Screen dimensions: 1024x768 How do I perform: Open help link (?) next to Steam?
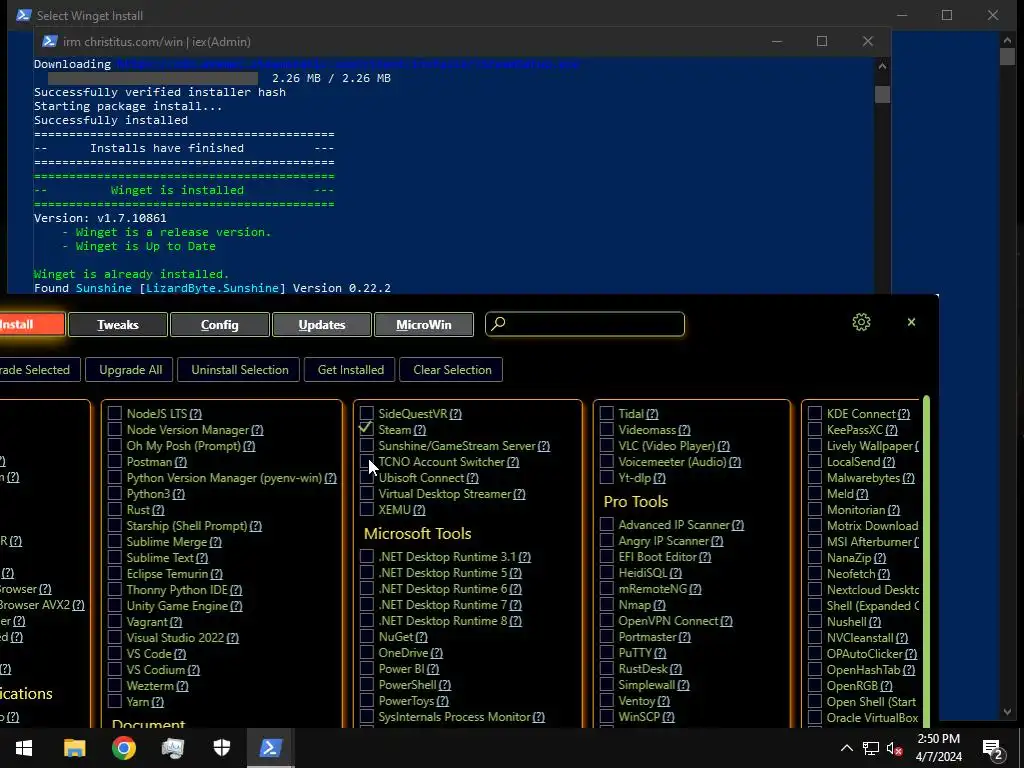tap(419, 430)
